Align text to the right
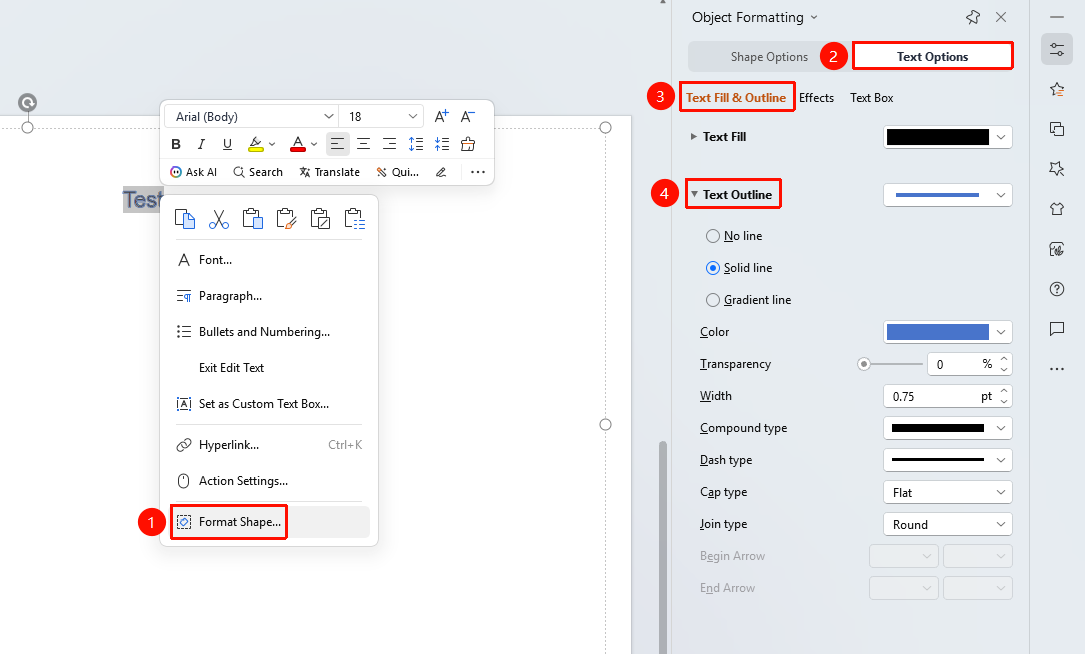Viewport: 1085px width, 654px height. coord(390,144)
